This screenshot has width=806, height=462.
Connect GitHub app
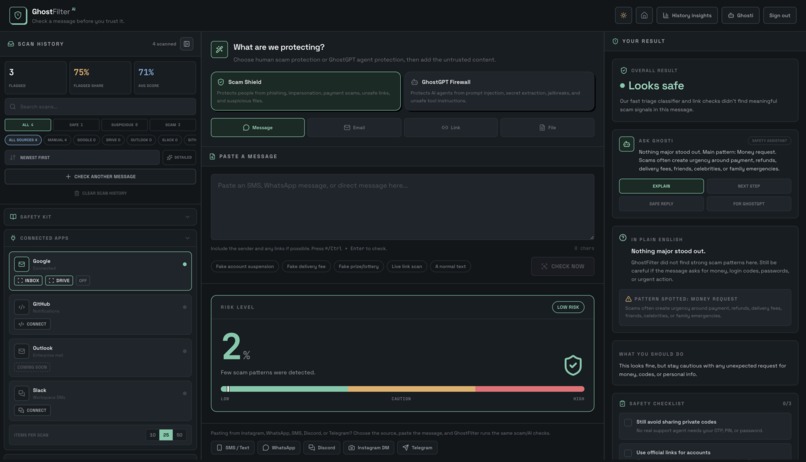(x=32, y=324)
